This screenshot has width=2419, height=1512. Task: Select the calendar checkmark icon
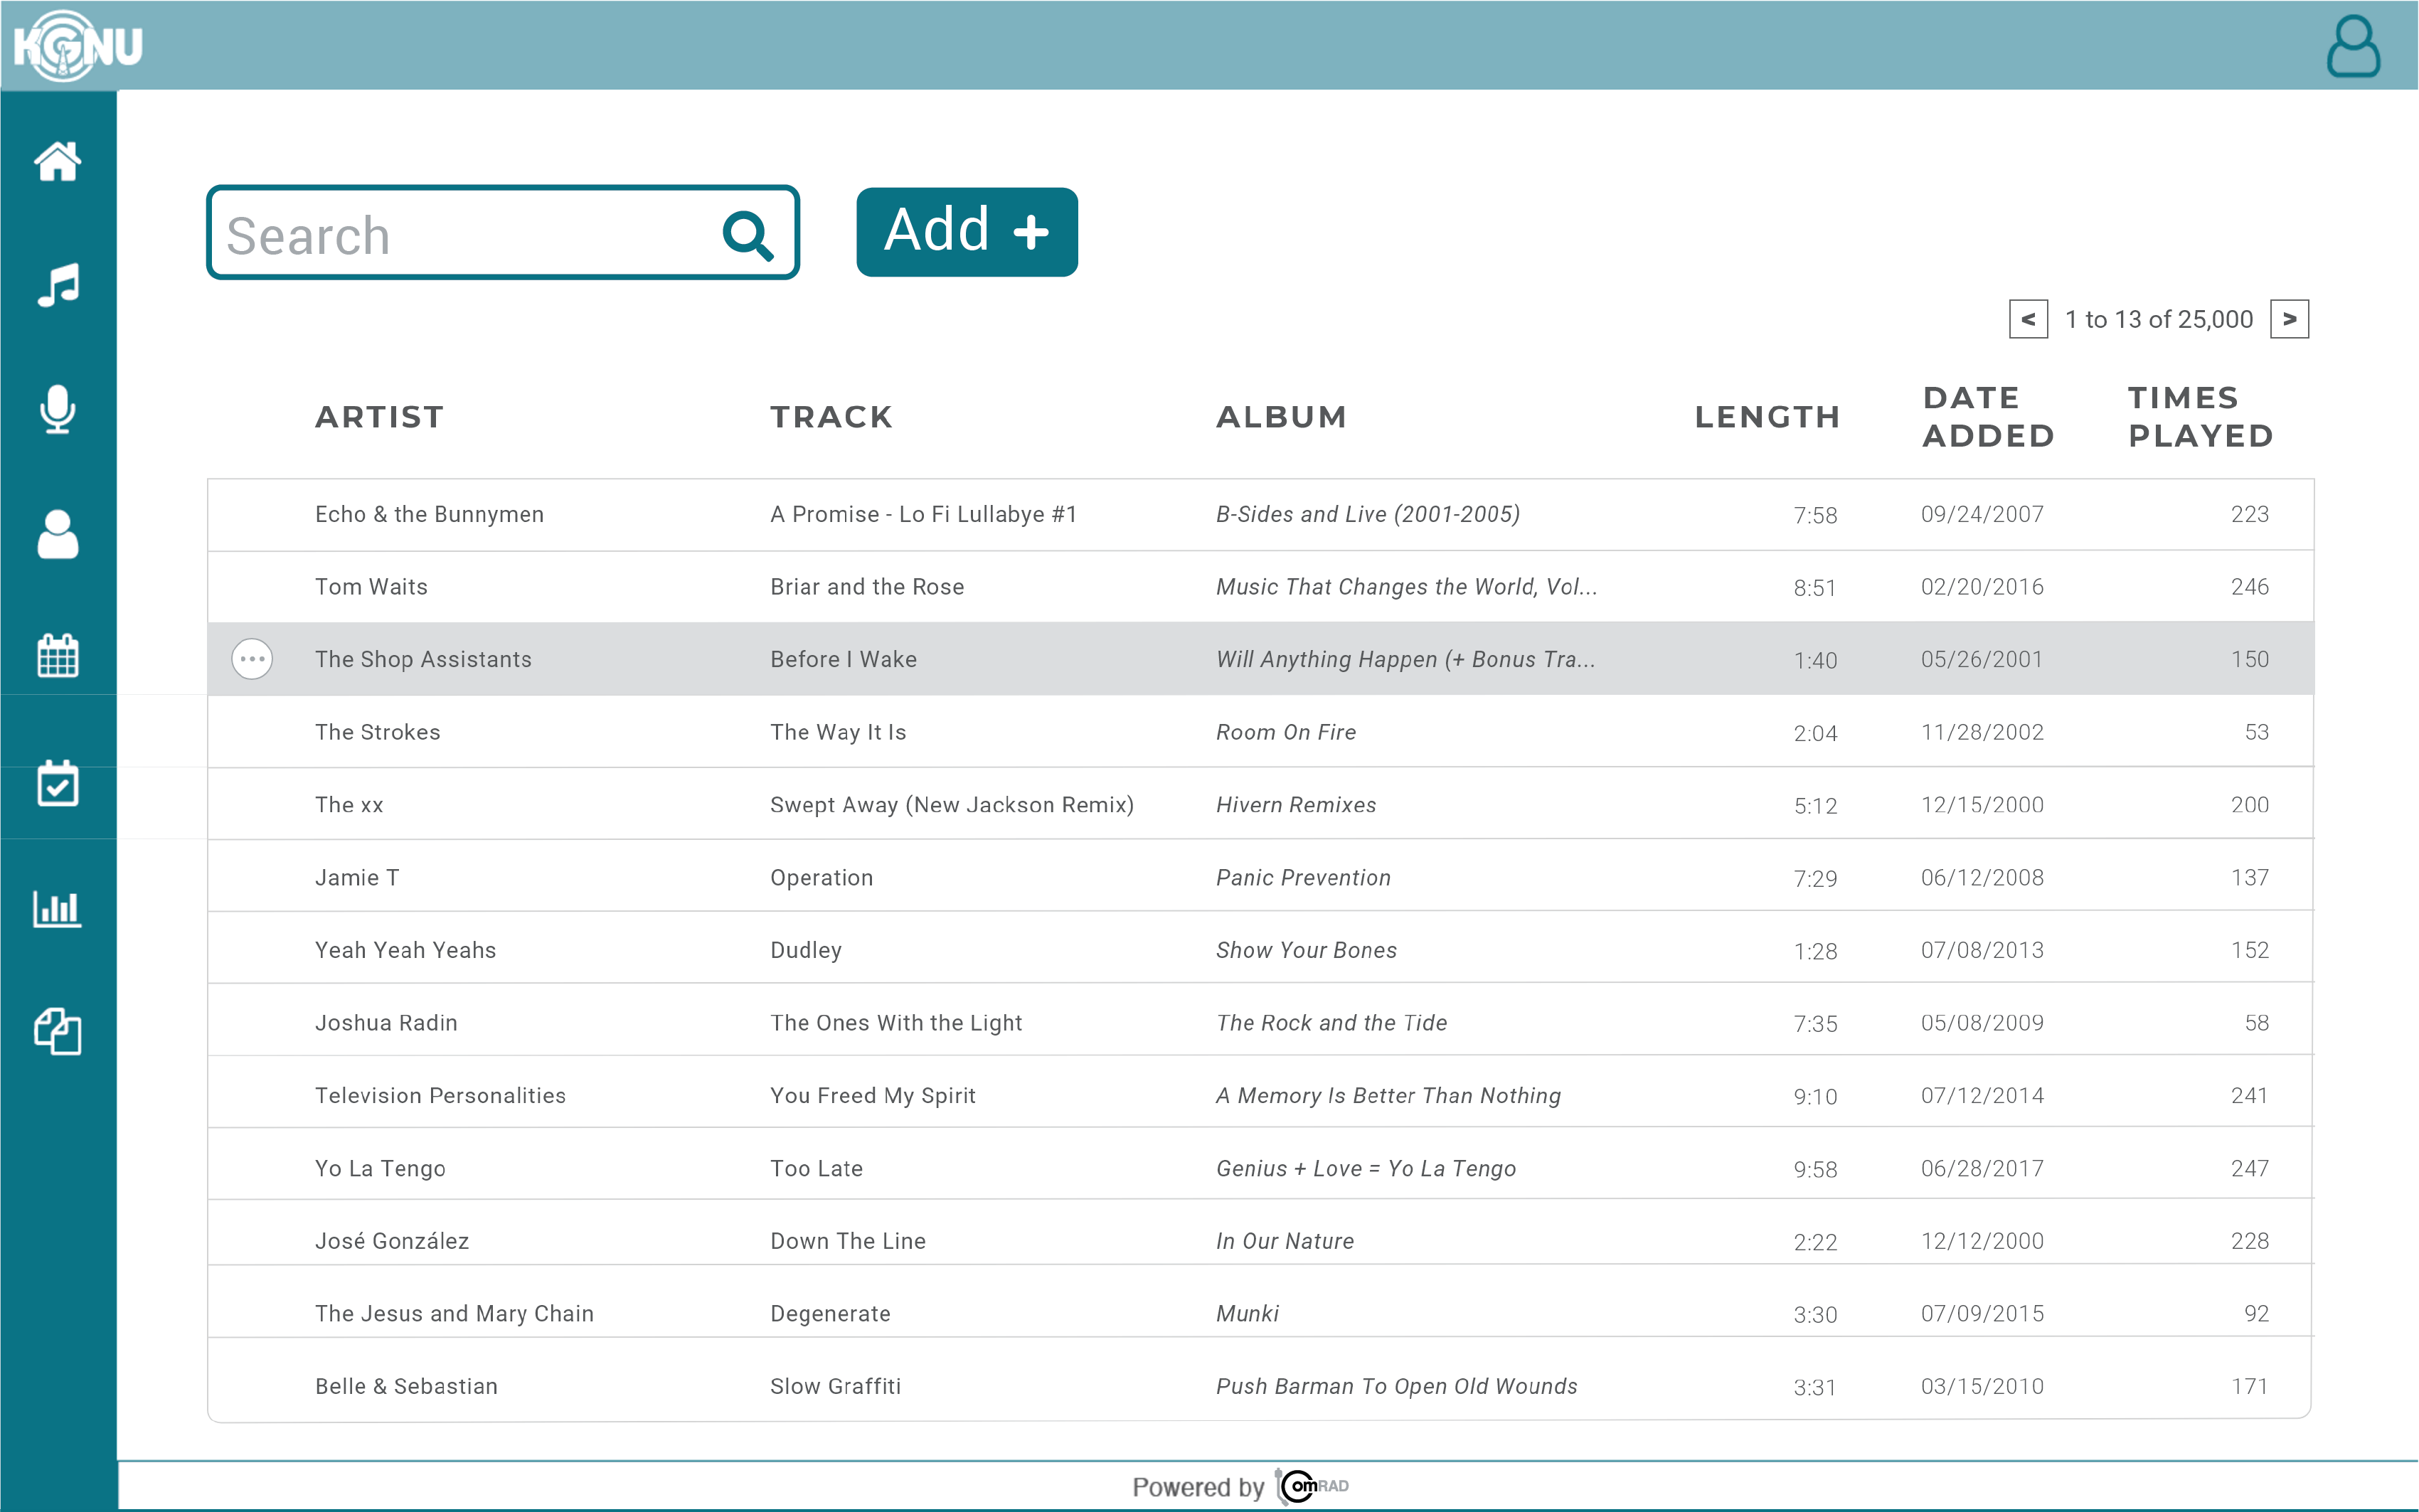[58, 783]
